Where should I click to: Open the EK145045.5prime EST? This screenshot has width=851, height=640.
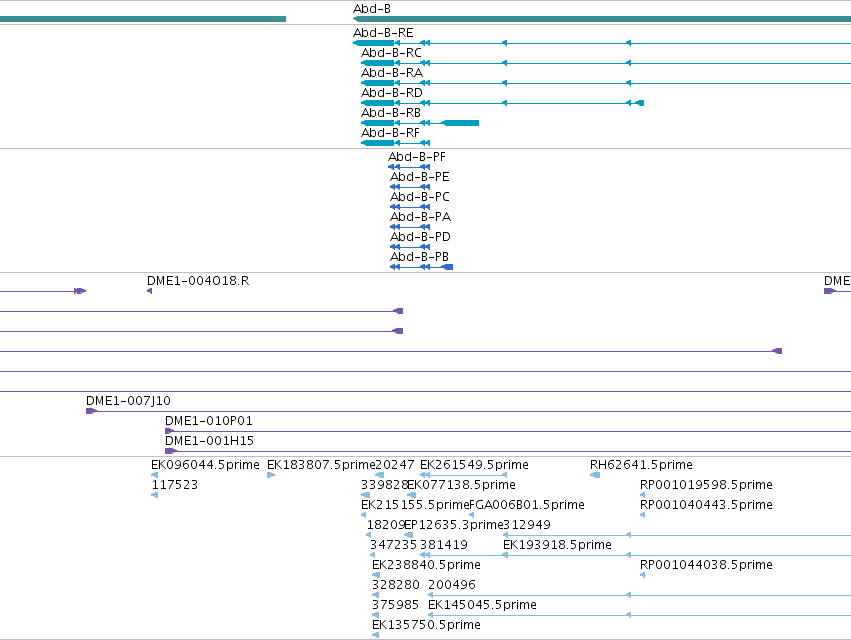tap(482, 605)
